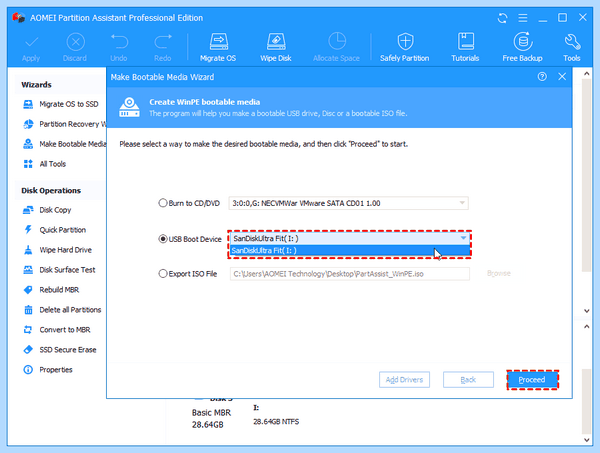600x453 pixels.
Task: Expand the CD/DVD drive dropdown
Action: 462,203
